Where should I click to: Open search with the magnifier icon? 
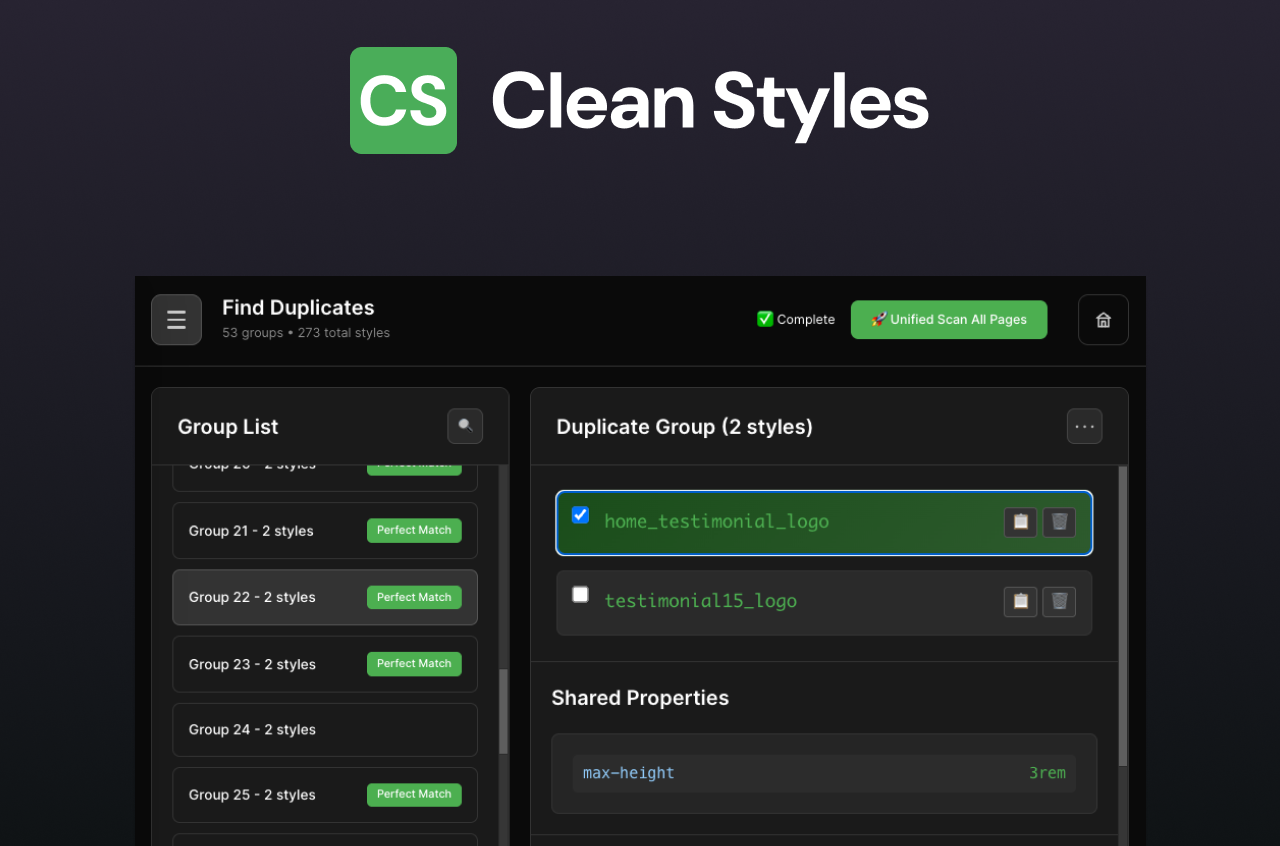(464, 426)
